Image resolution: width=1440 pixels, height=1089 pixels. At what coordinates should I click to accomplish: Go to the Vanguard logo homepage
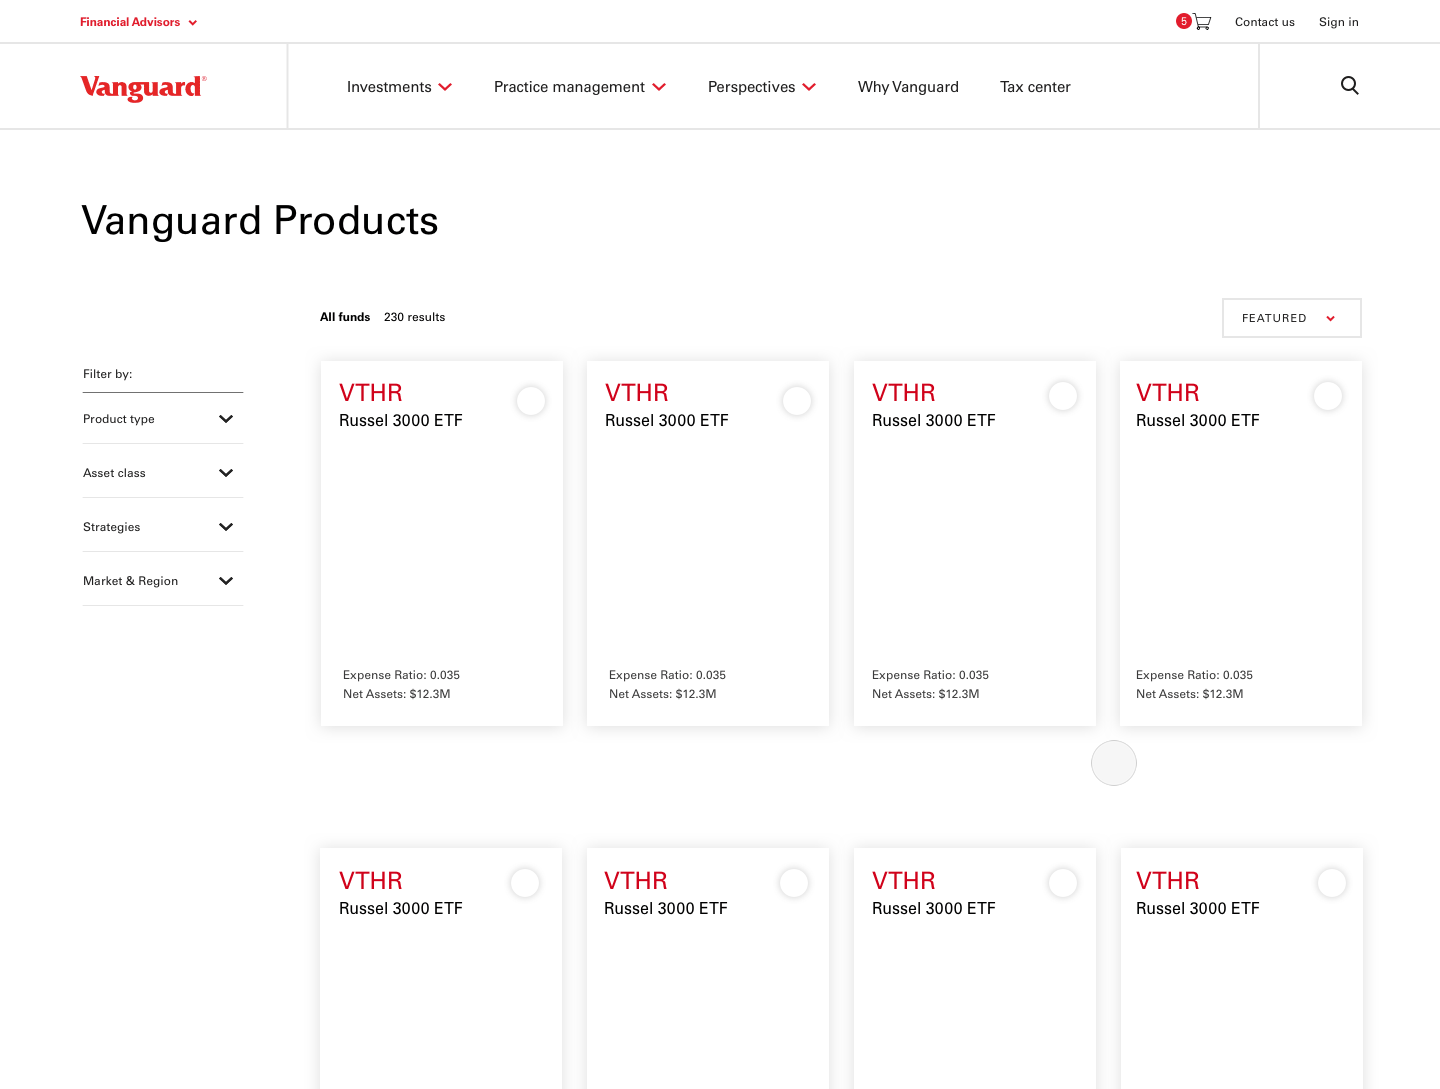click(143, 88)
